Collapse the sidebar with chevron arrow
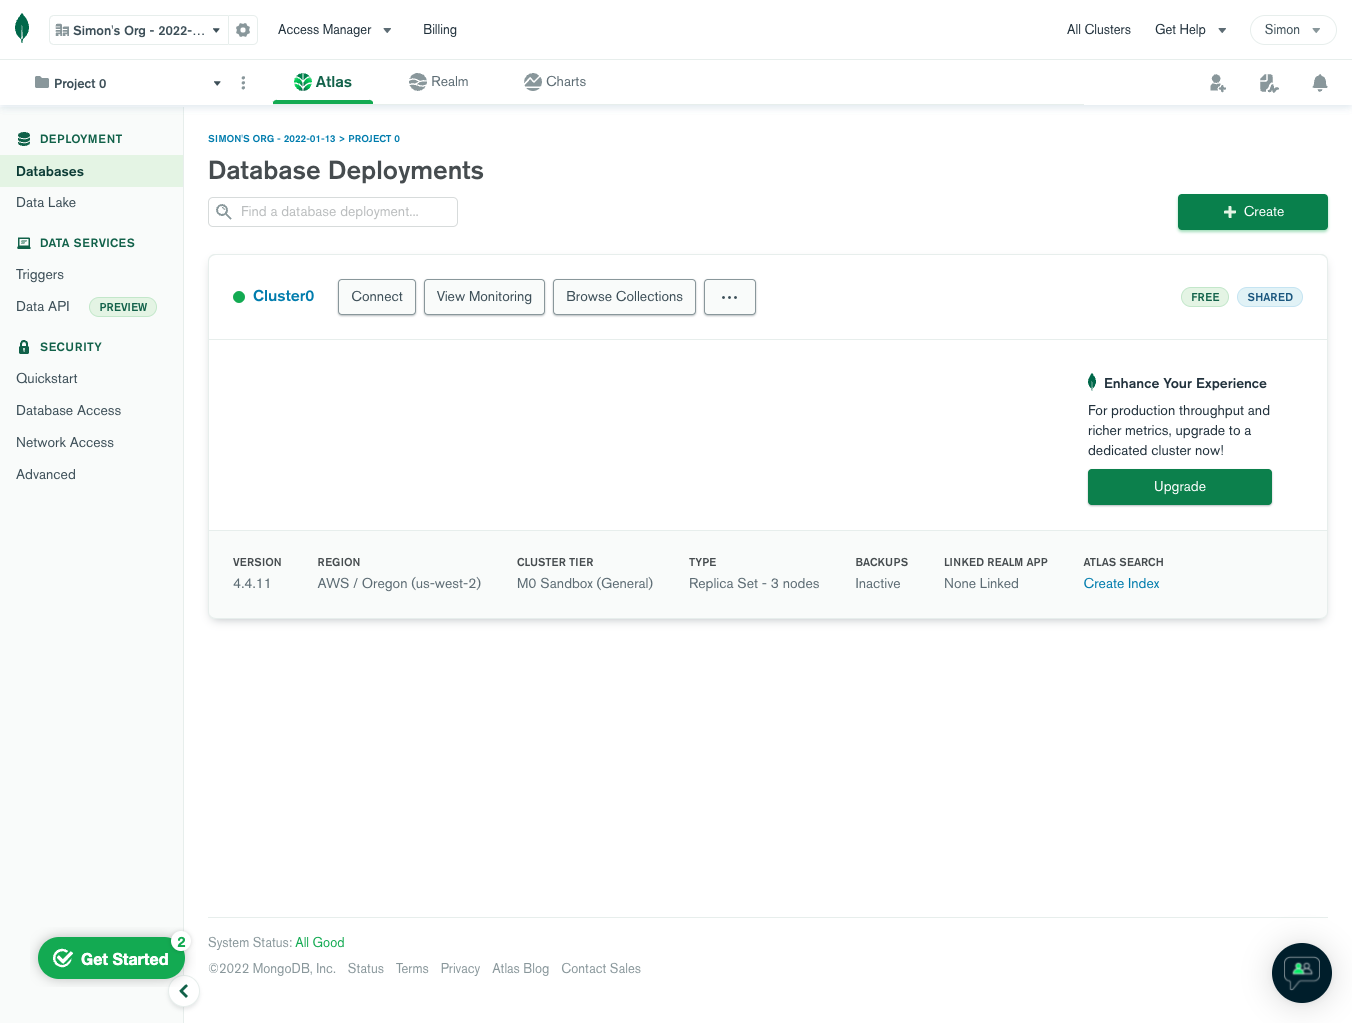The image size is (1352, 1023). coord(184,991)
